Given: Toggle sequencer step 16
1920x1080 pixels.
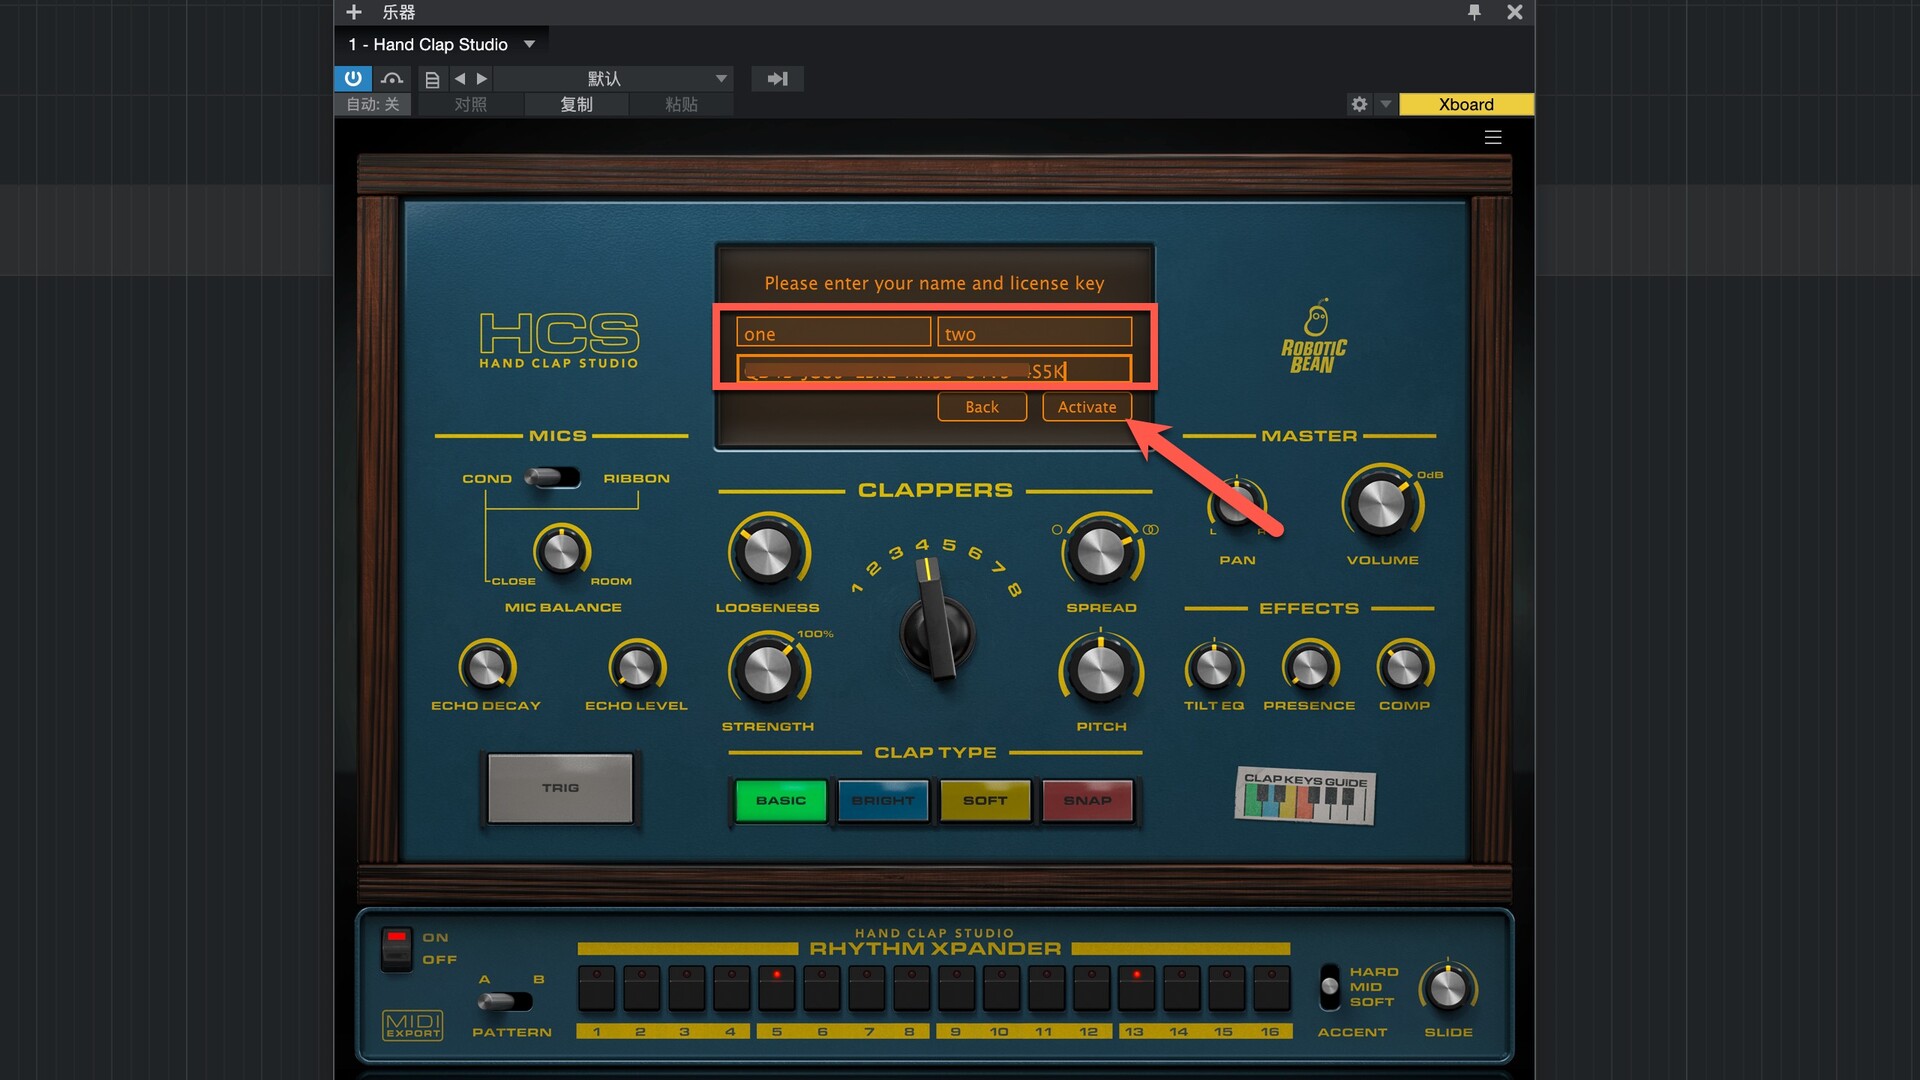Looking at the screenshot, I should [1272, 987].
